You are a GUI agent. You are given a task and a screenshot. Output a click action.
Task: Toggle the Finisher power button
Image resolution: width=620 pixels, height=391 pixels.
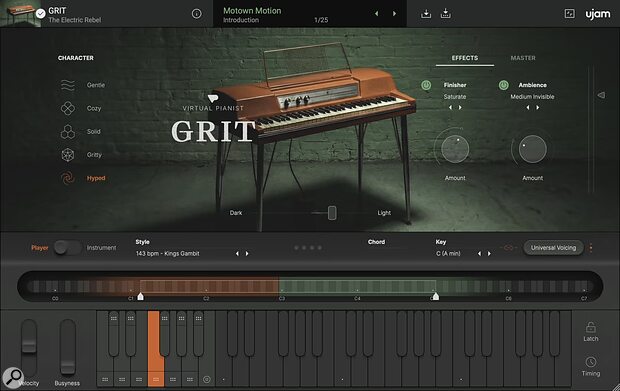pos(426,85)
